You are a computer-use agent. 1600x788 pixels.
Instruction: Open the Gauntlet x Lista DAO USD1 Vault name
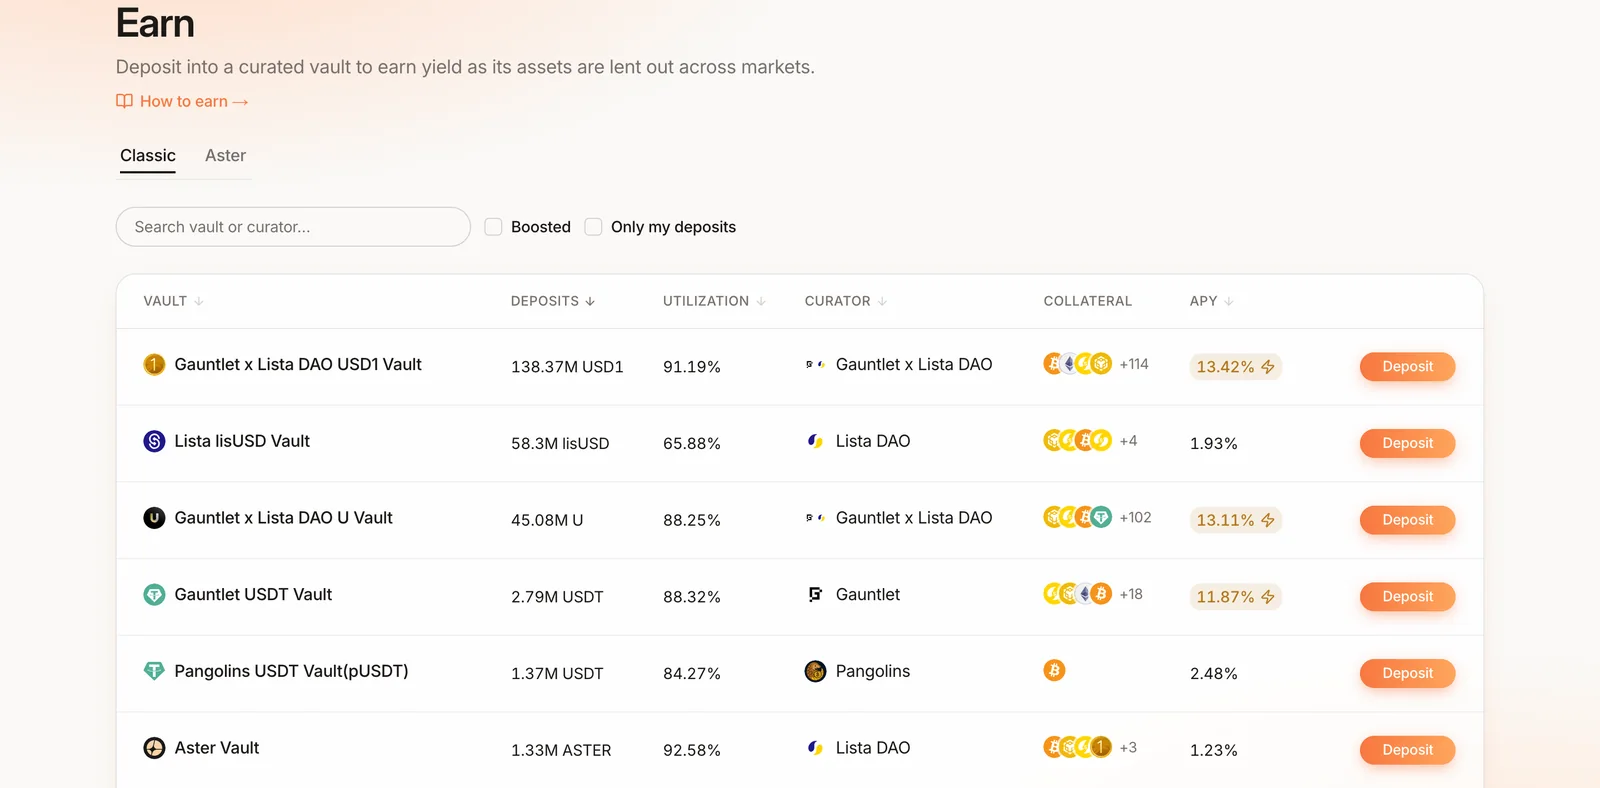[x=298, y=364]
